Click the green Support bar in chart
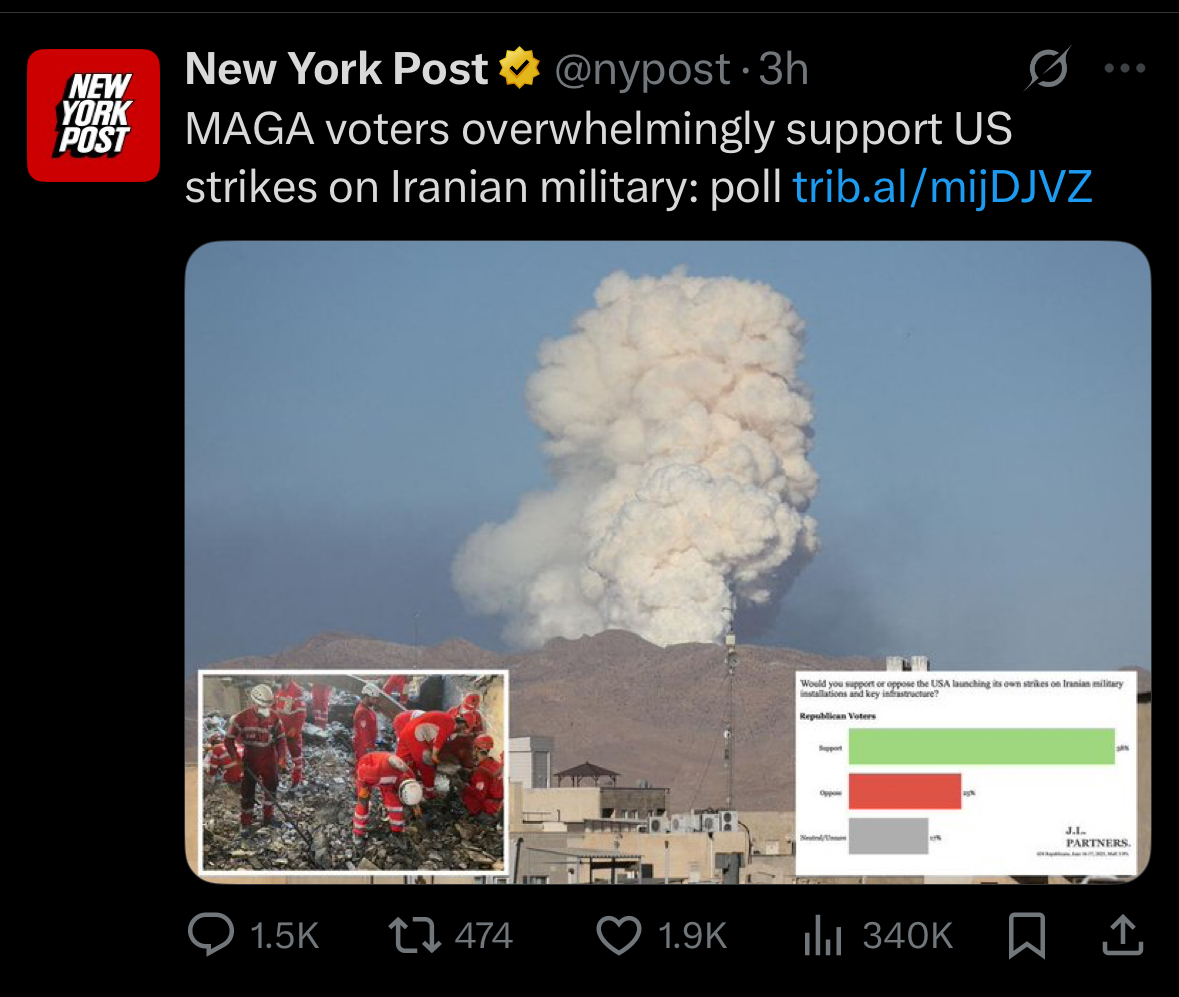The image size is (1179, 997). tap(981, 747)
